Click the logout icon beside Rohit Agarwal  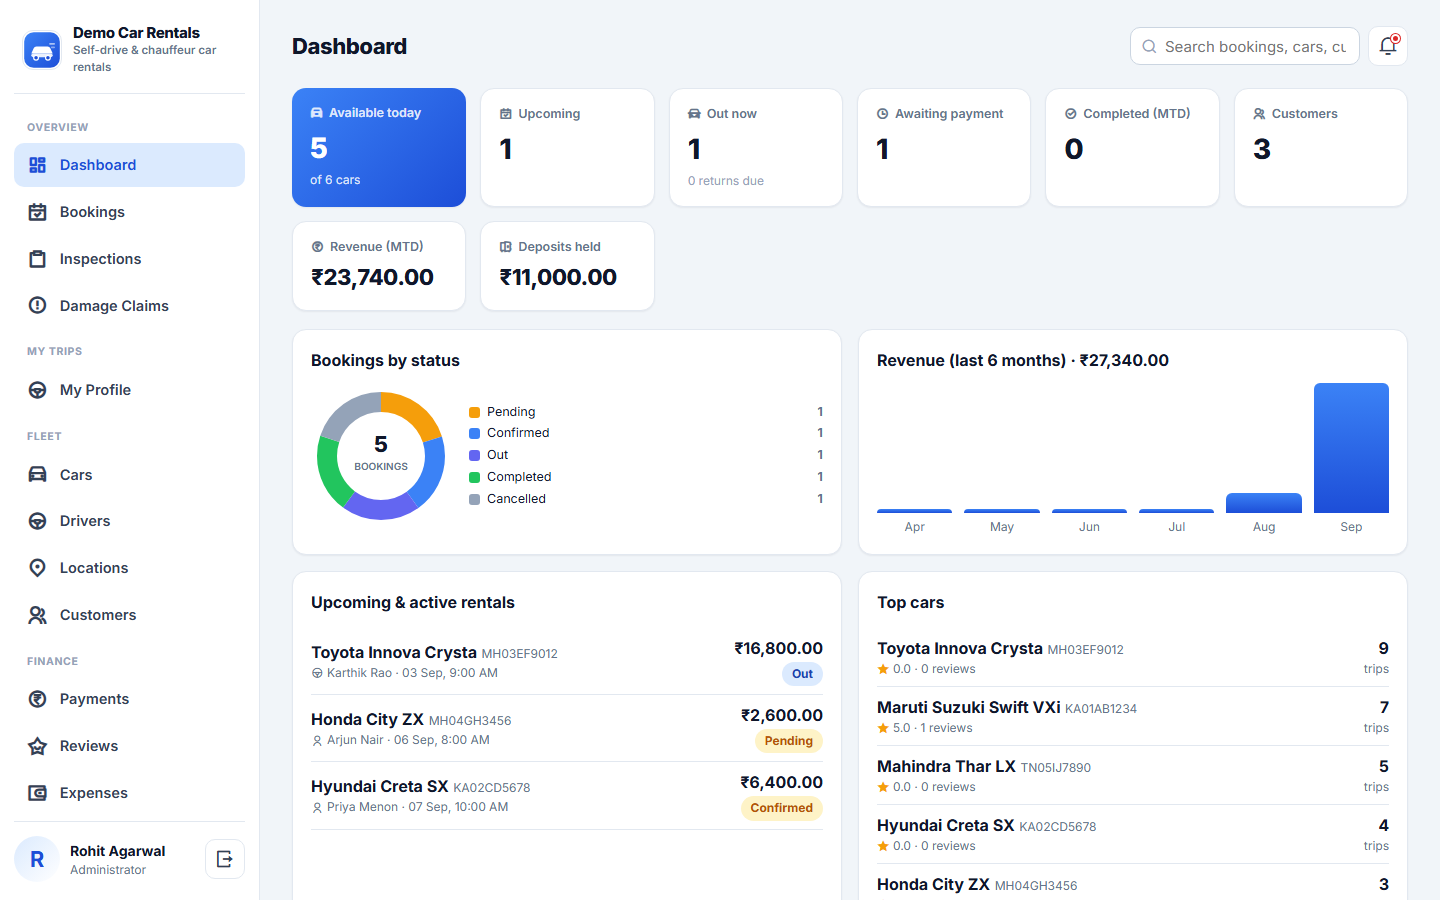(x=225, y=859)
